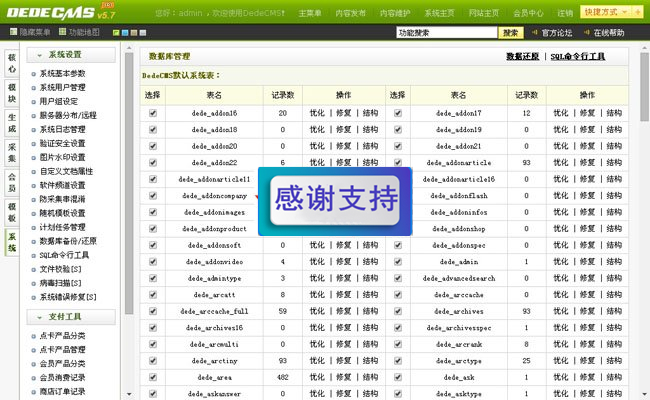Select the light gray skin color swatch

coord(143,32)
